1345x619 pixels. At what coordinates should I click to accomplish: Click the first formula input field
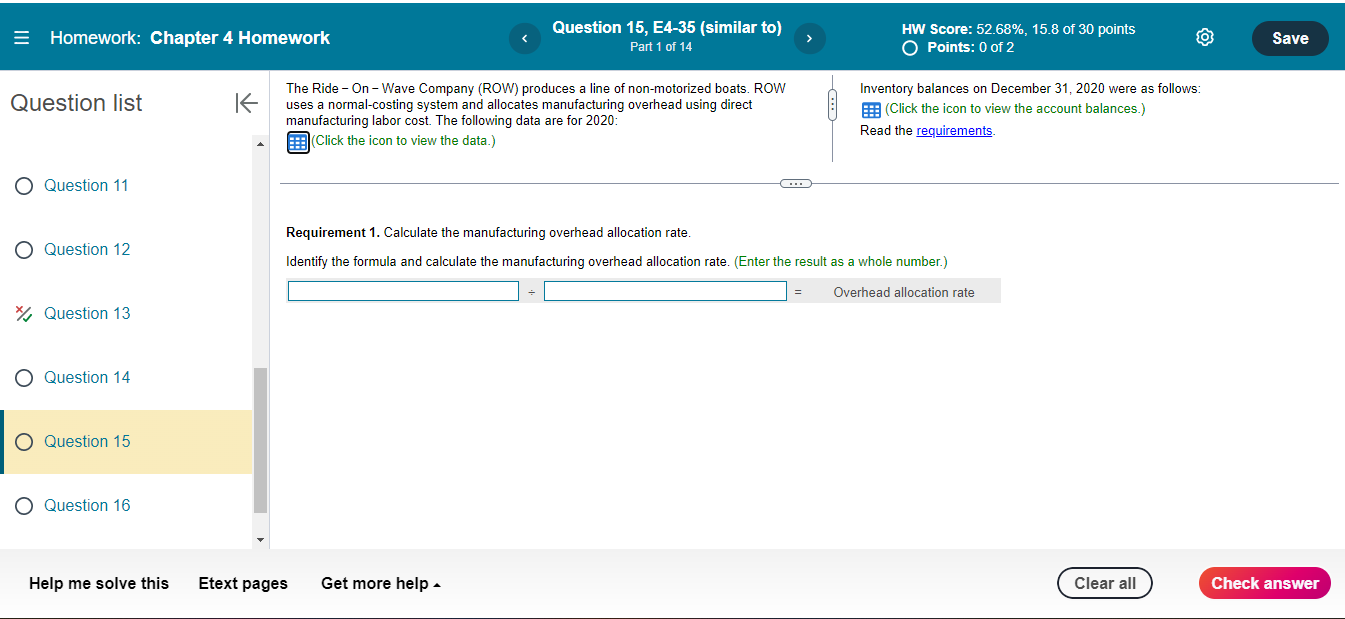coord(403,290)
